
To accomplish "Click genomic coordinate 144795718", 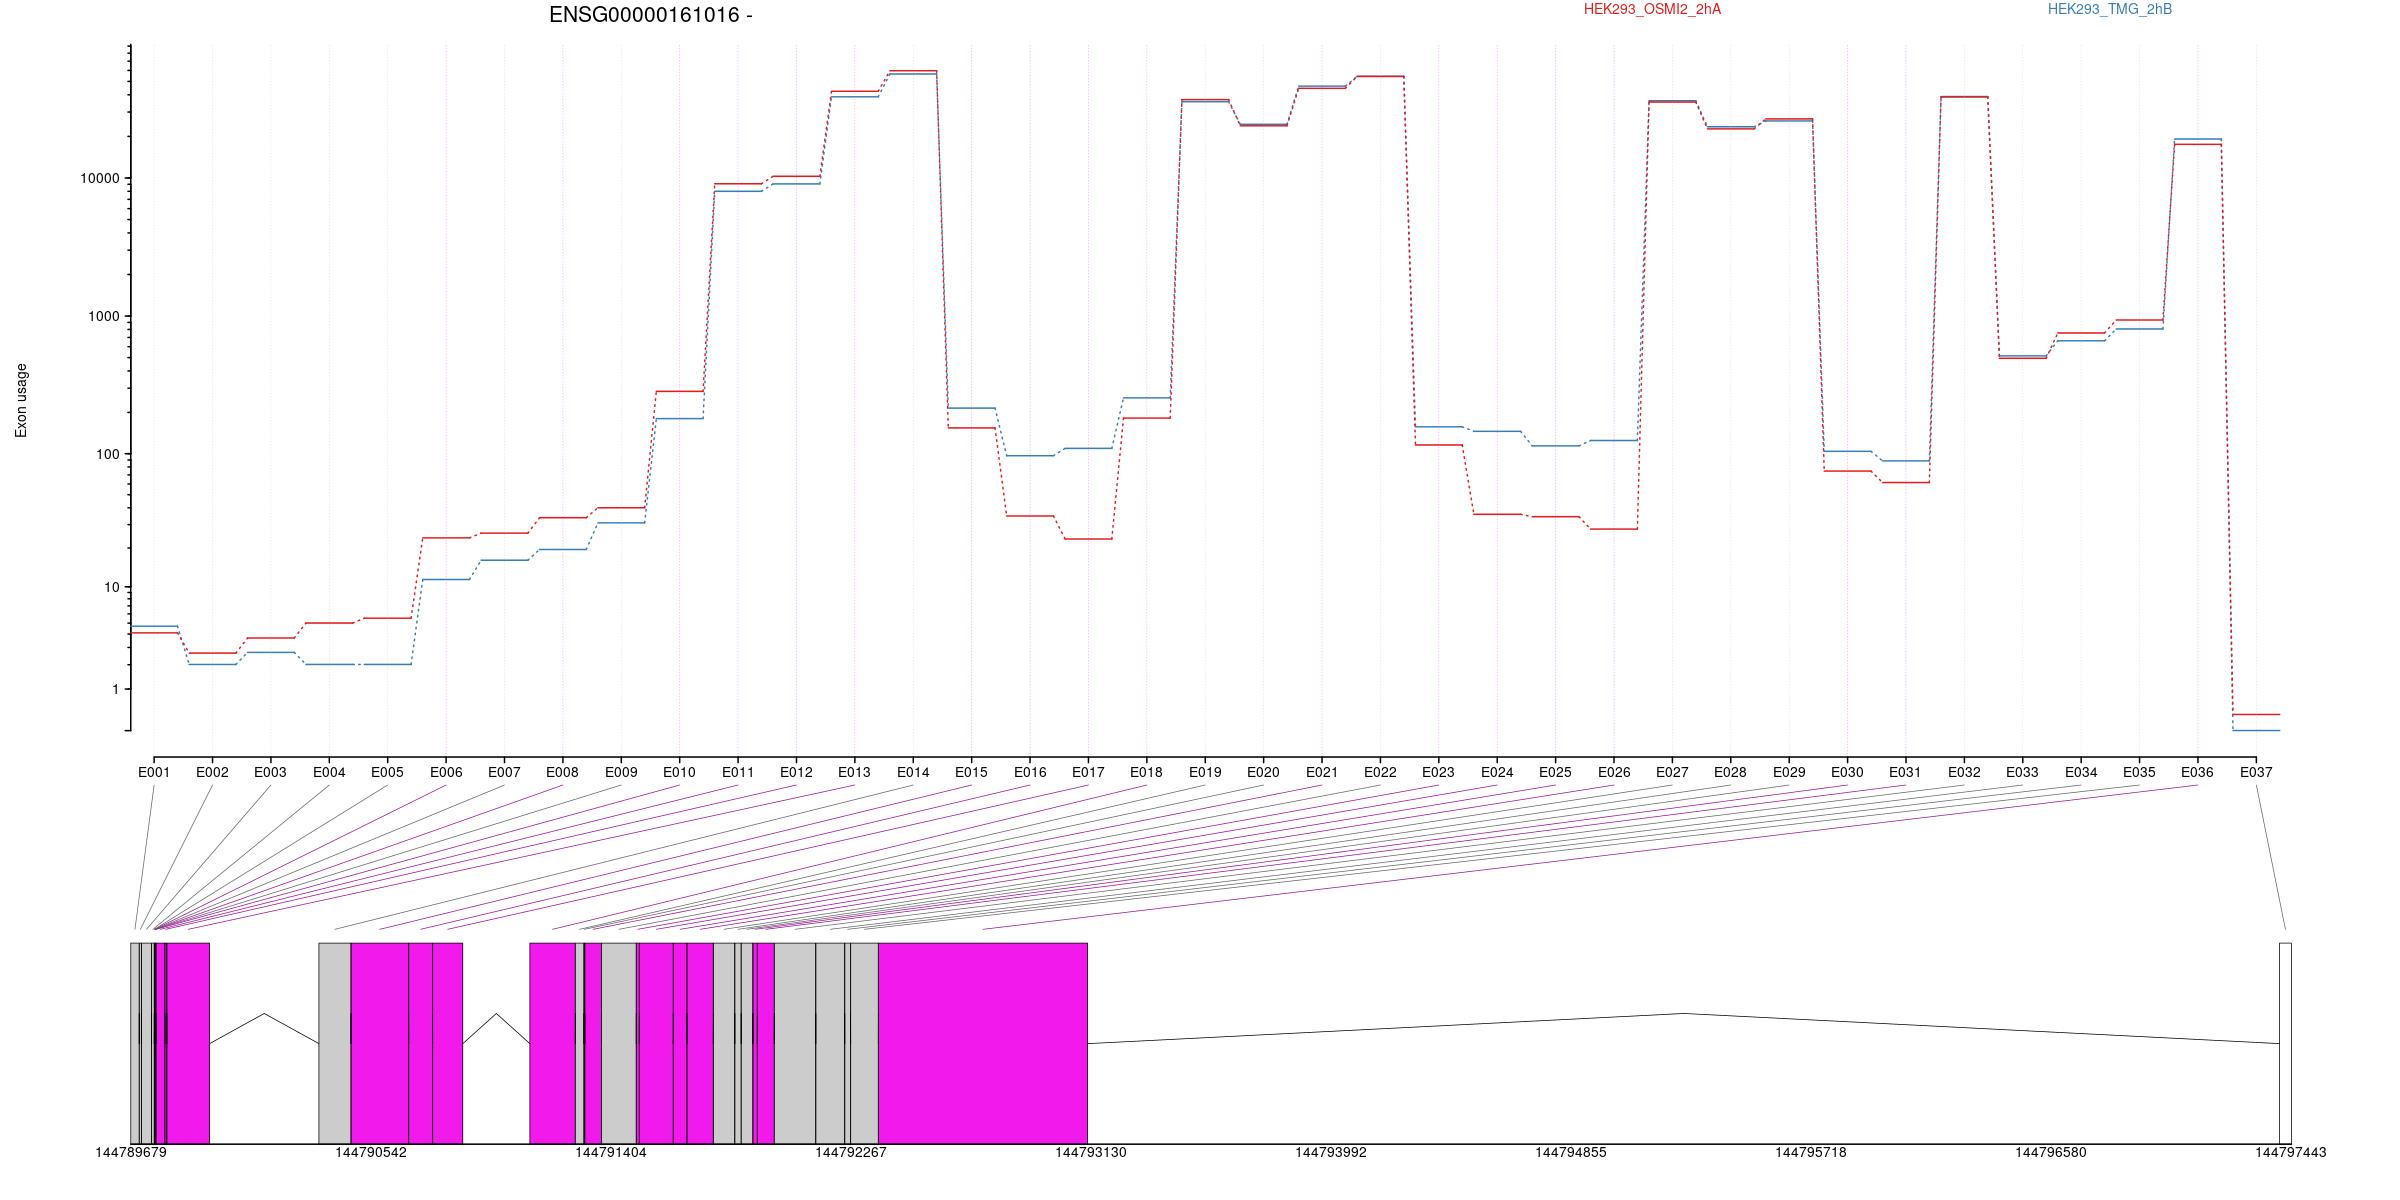I will coord(1811,1153).
